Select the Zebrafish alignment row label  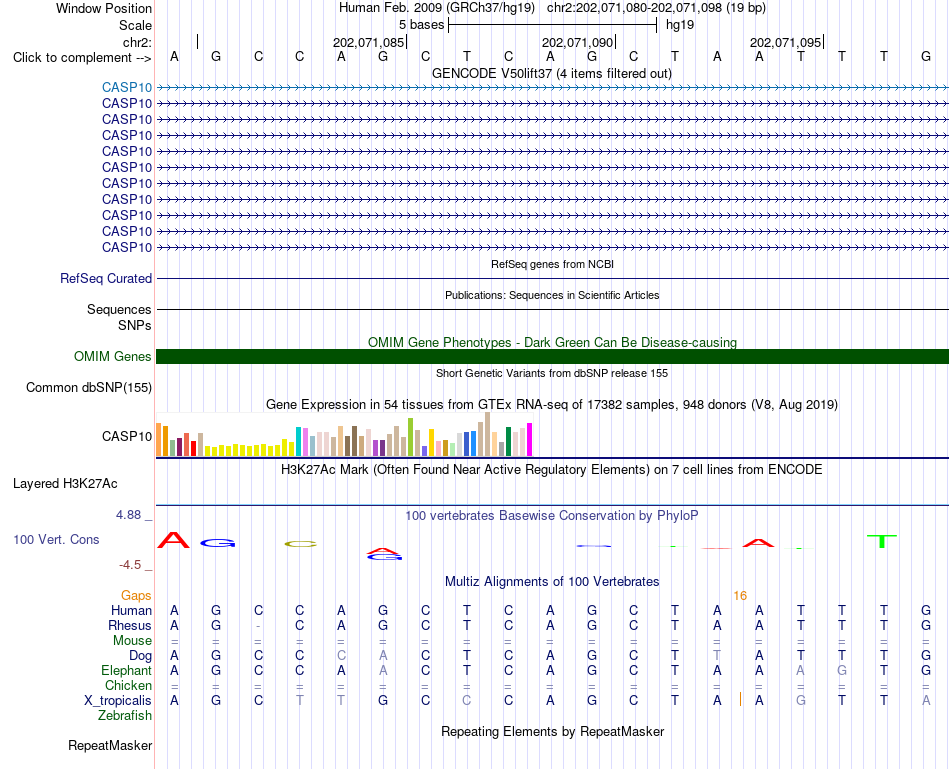pos(125,715)
